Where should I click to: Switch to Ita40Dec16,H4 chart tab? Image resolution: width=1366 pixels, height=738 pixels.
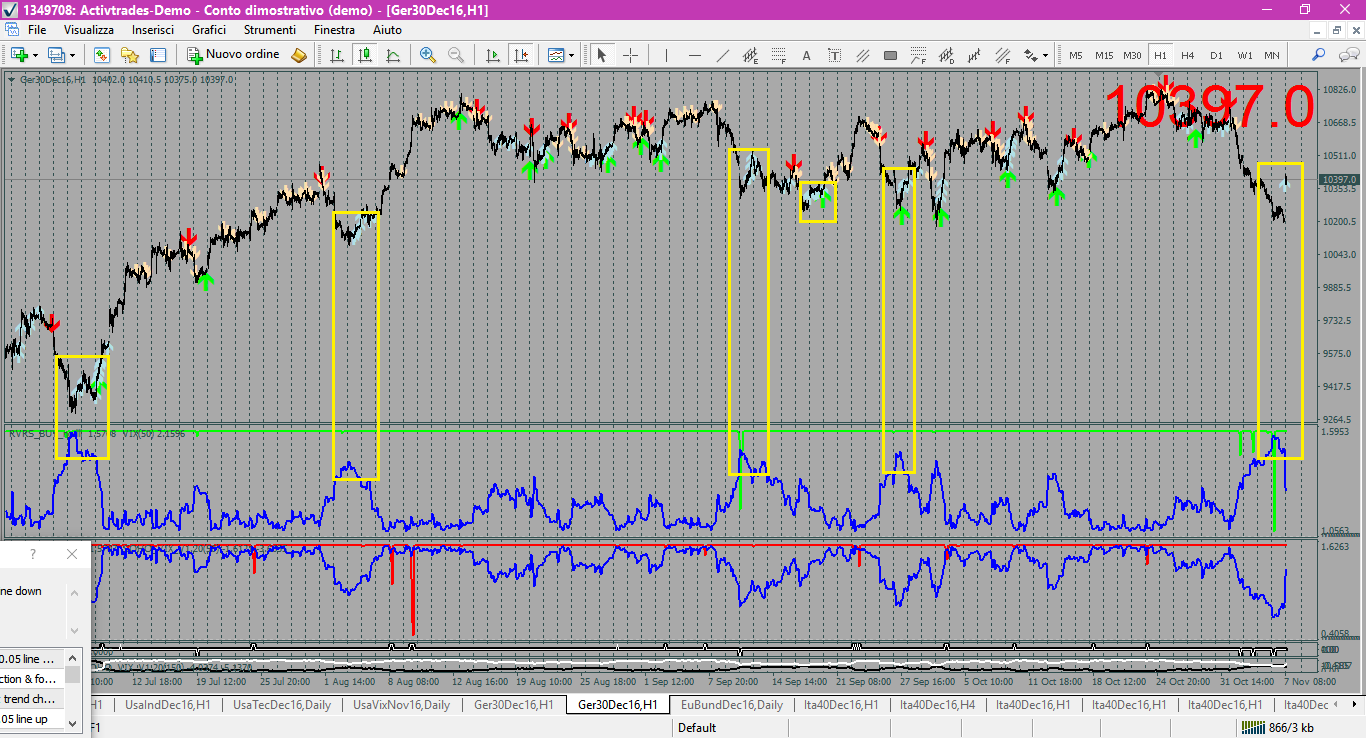click(x=937, y=705)
